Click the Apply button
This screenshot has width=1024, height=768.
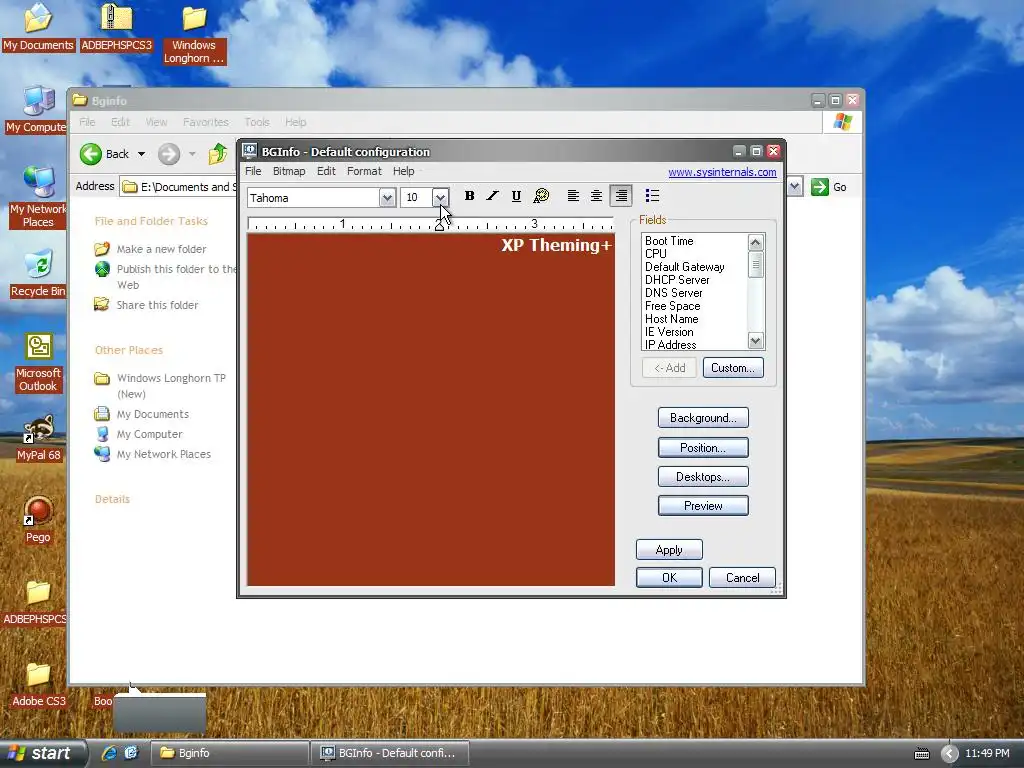pos(669,550)
